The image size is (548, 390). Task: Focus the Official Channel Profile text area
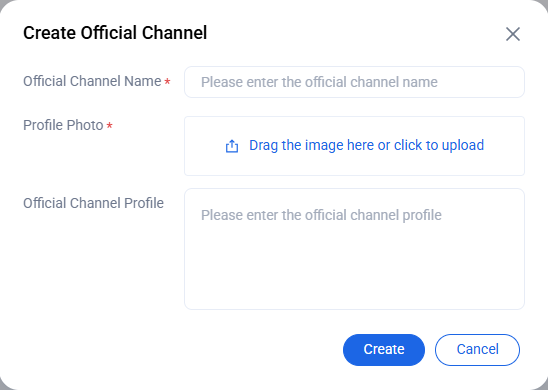354,249
